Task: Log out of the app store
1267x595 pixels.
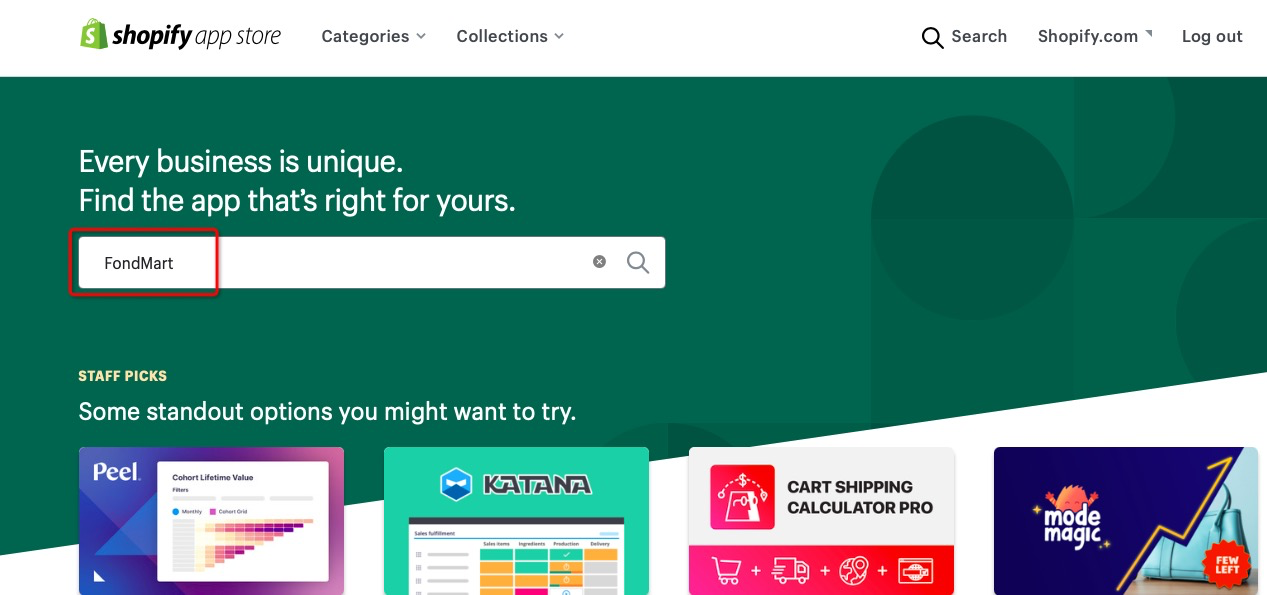Action: [x=1212, y=36]
